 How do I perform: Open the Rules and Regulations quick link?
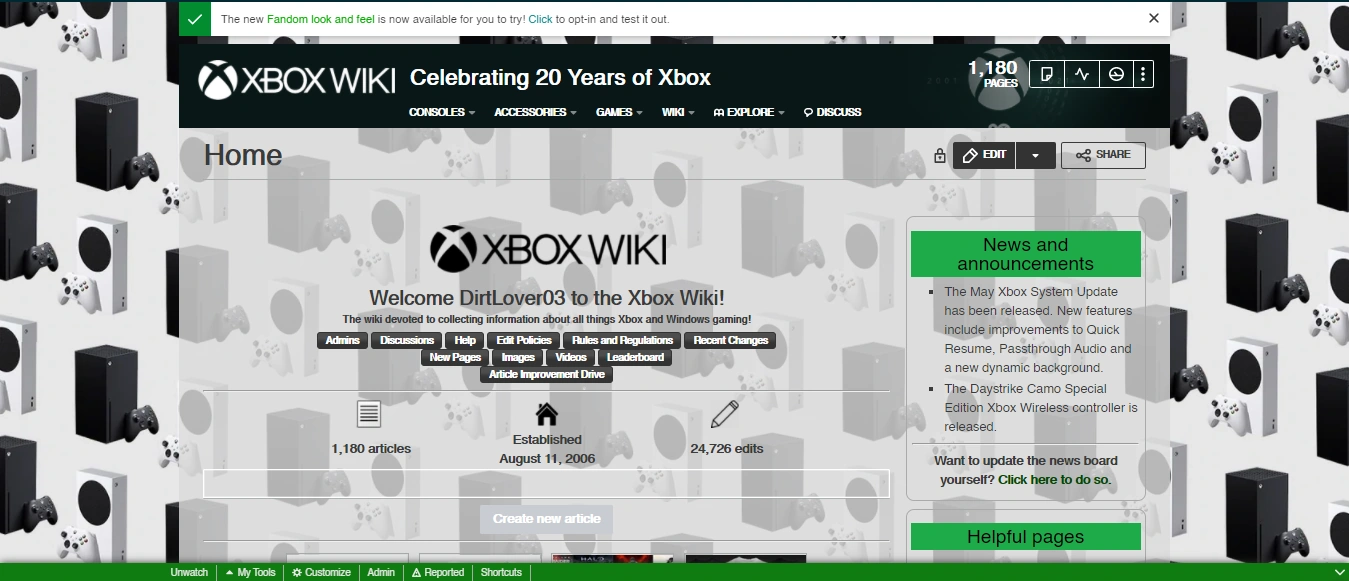[x=623, y=340]
